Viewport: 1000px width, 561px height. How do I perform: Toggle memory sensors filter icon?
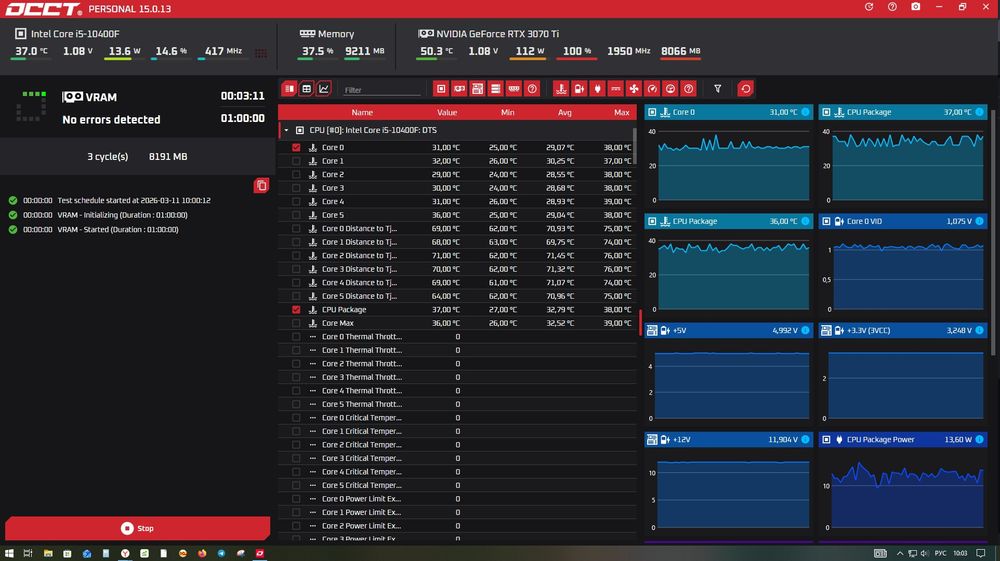point(513,89)
